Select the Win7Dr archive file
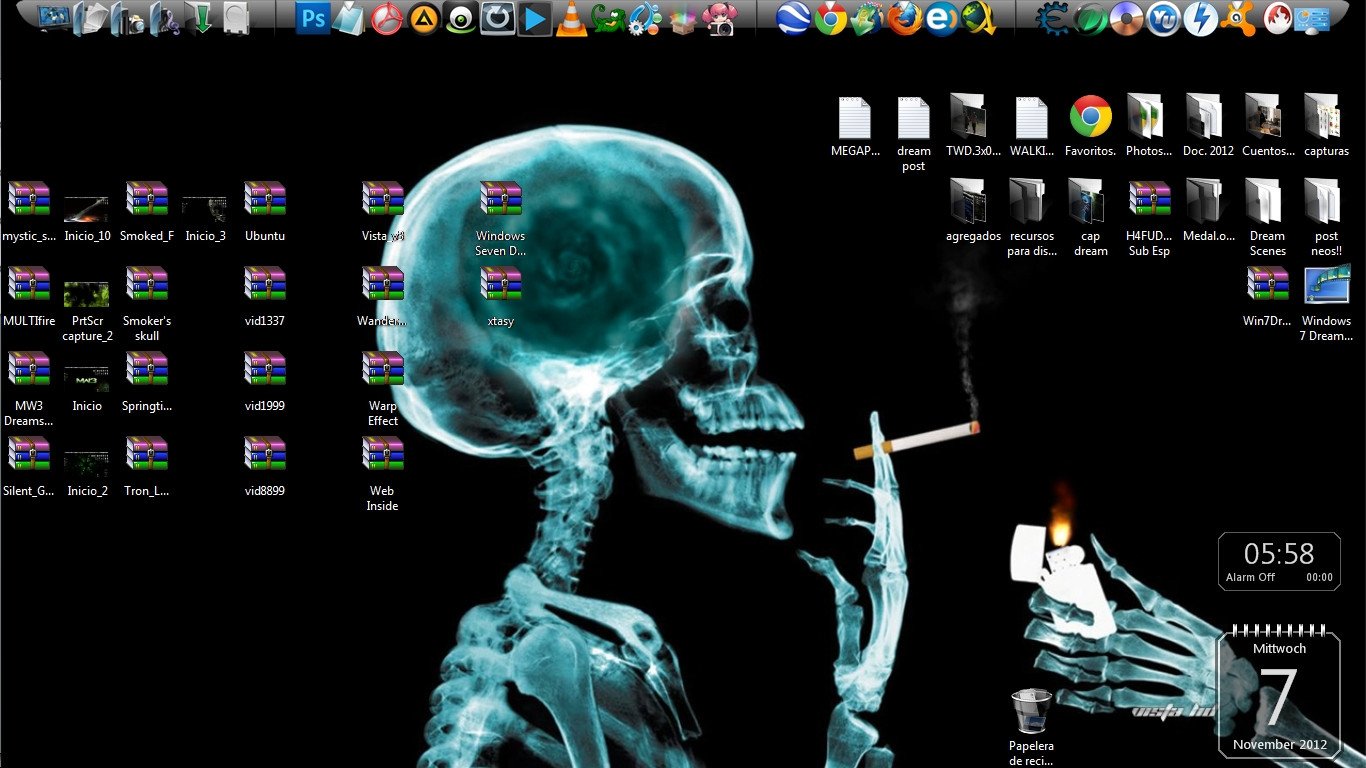 pyautogui.click(x=1267, y=296)
